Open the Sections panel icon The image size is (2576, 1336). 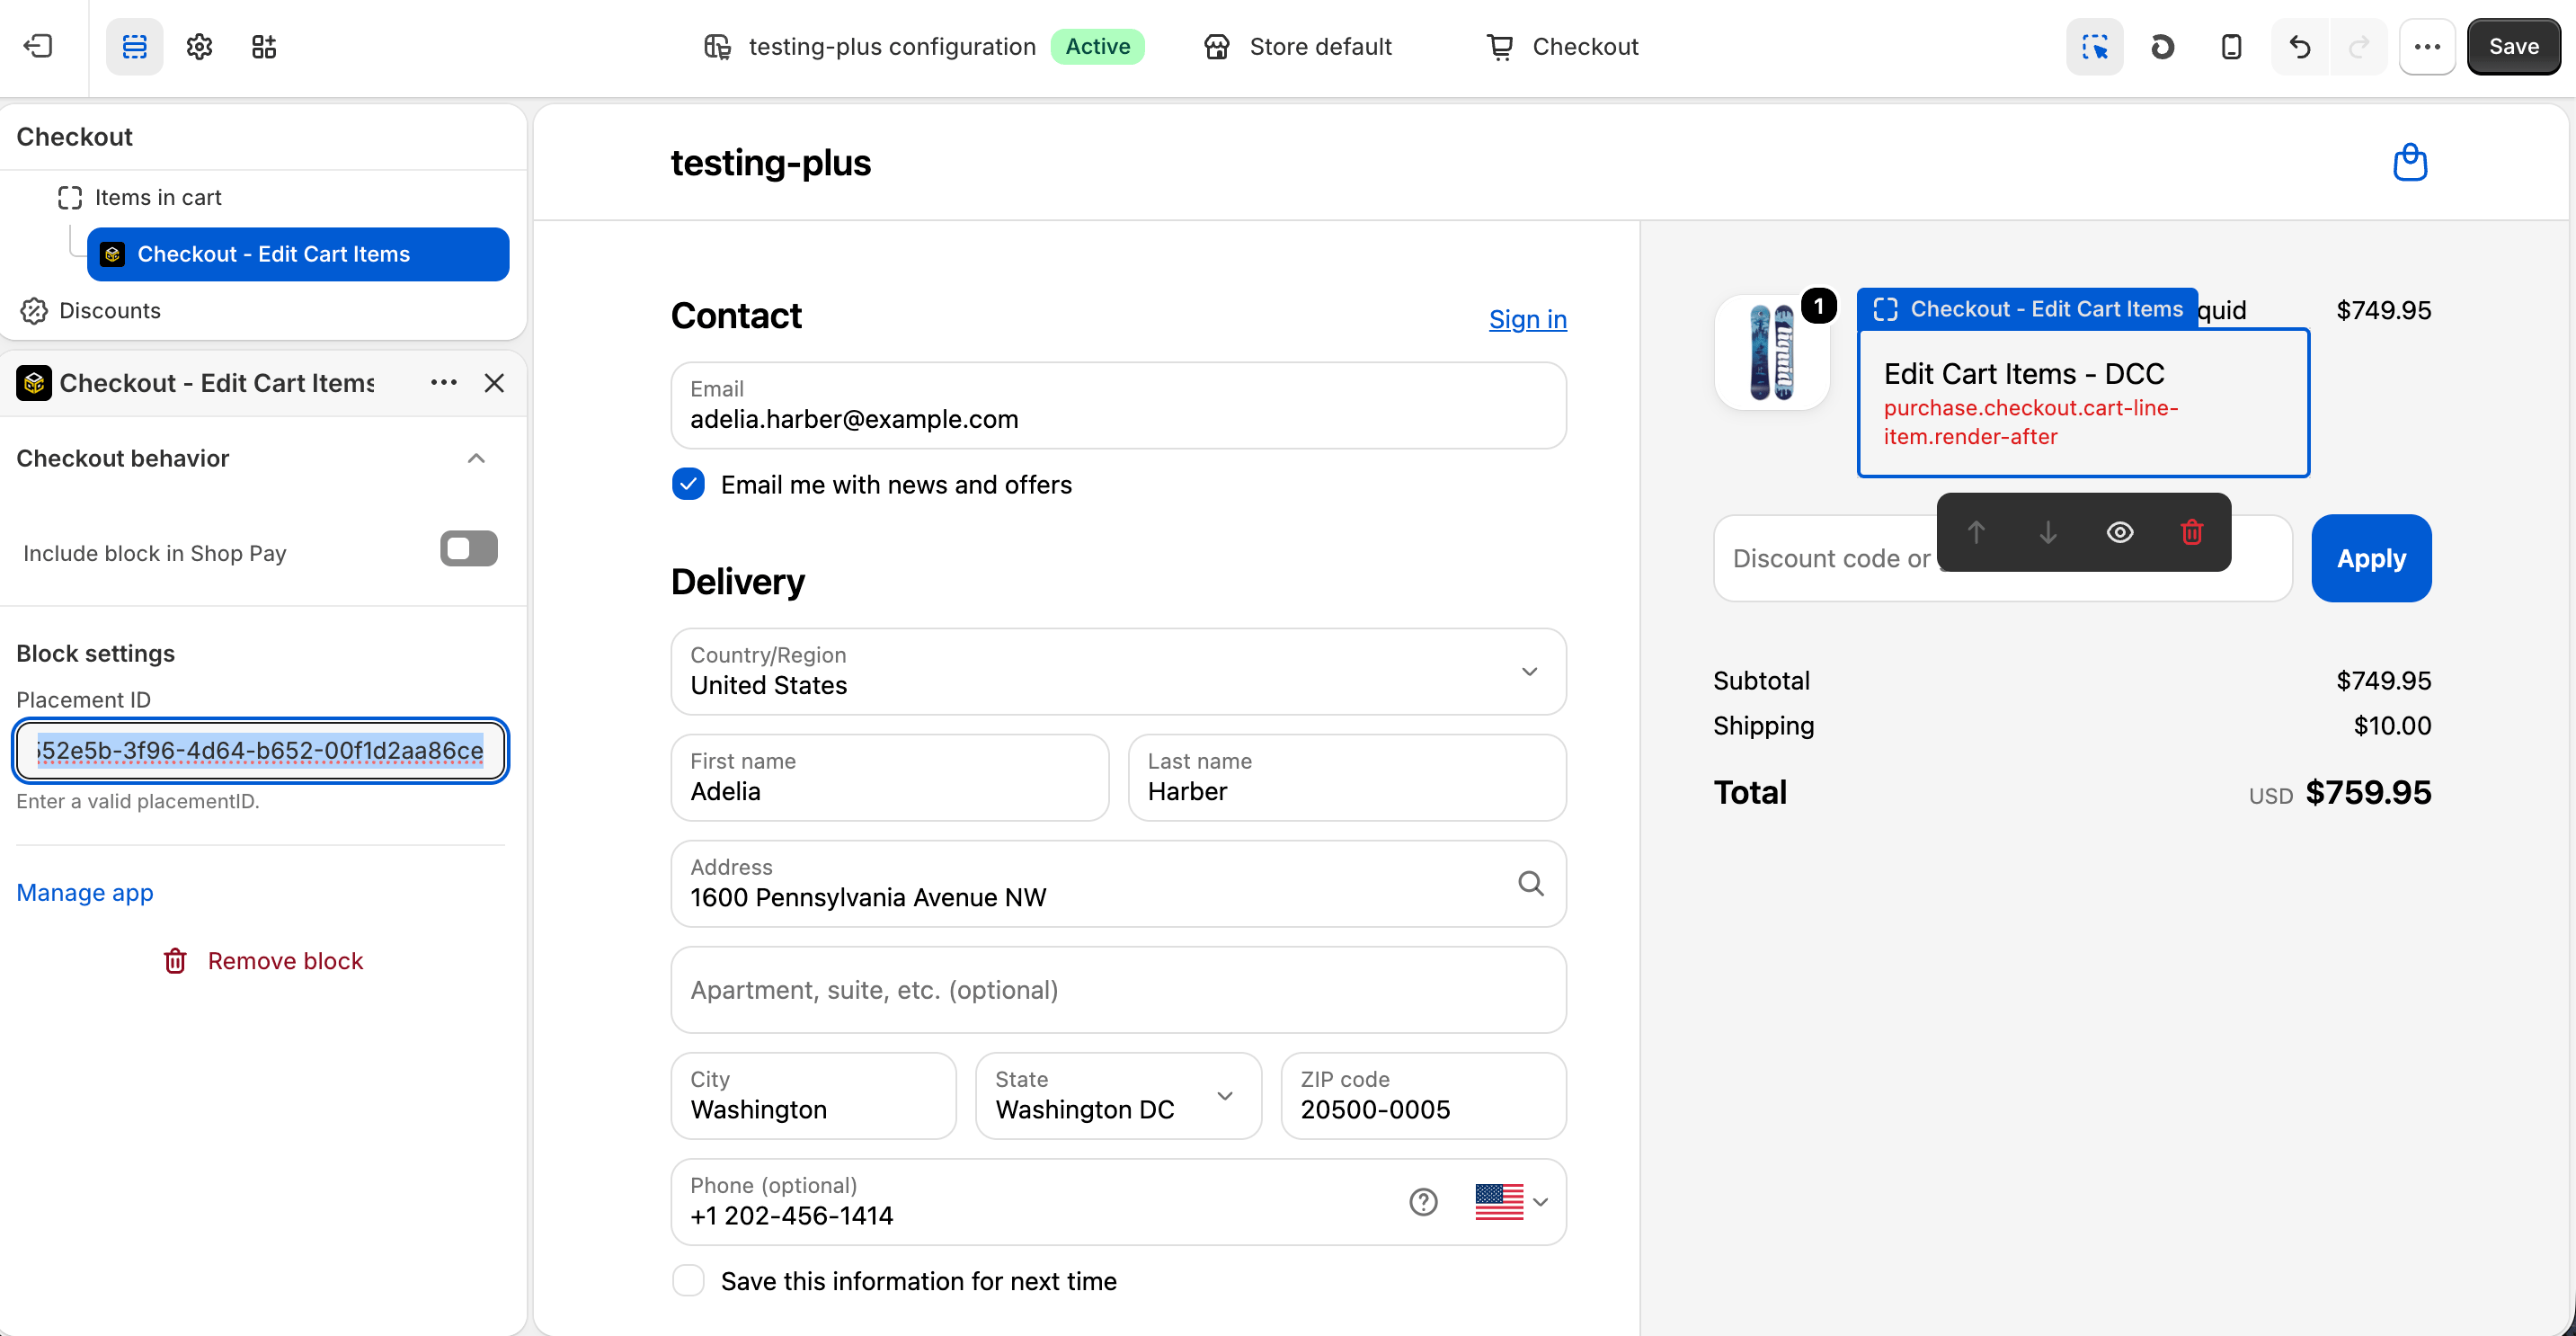click(134, 47)
